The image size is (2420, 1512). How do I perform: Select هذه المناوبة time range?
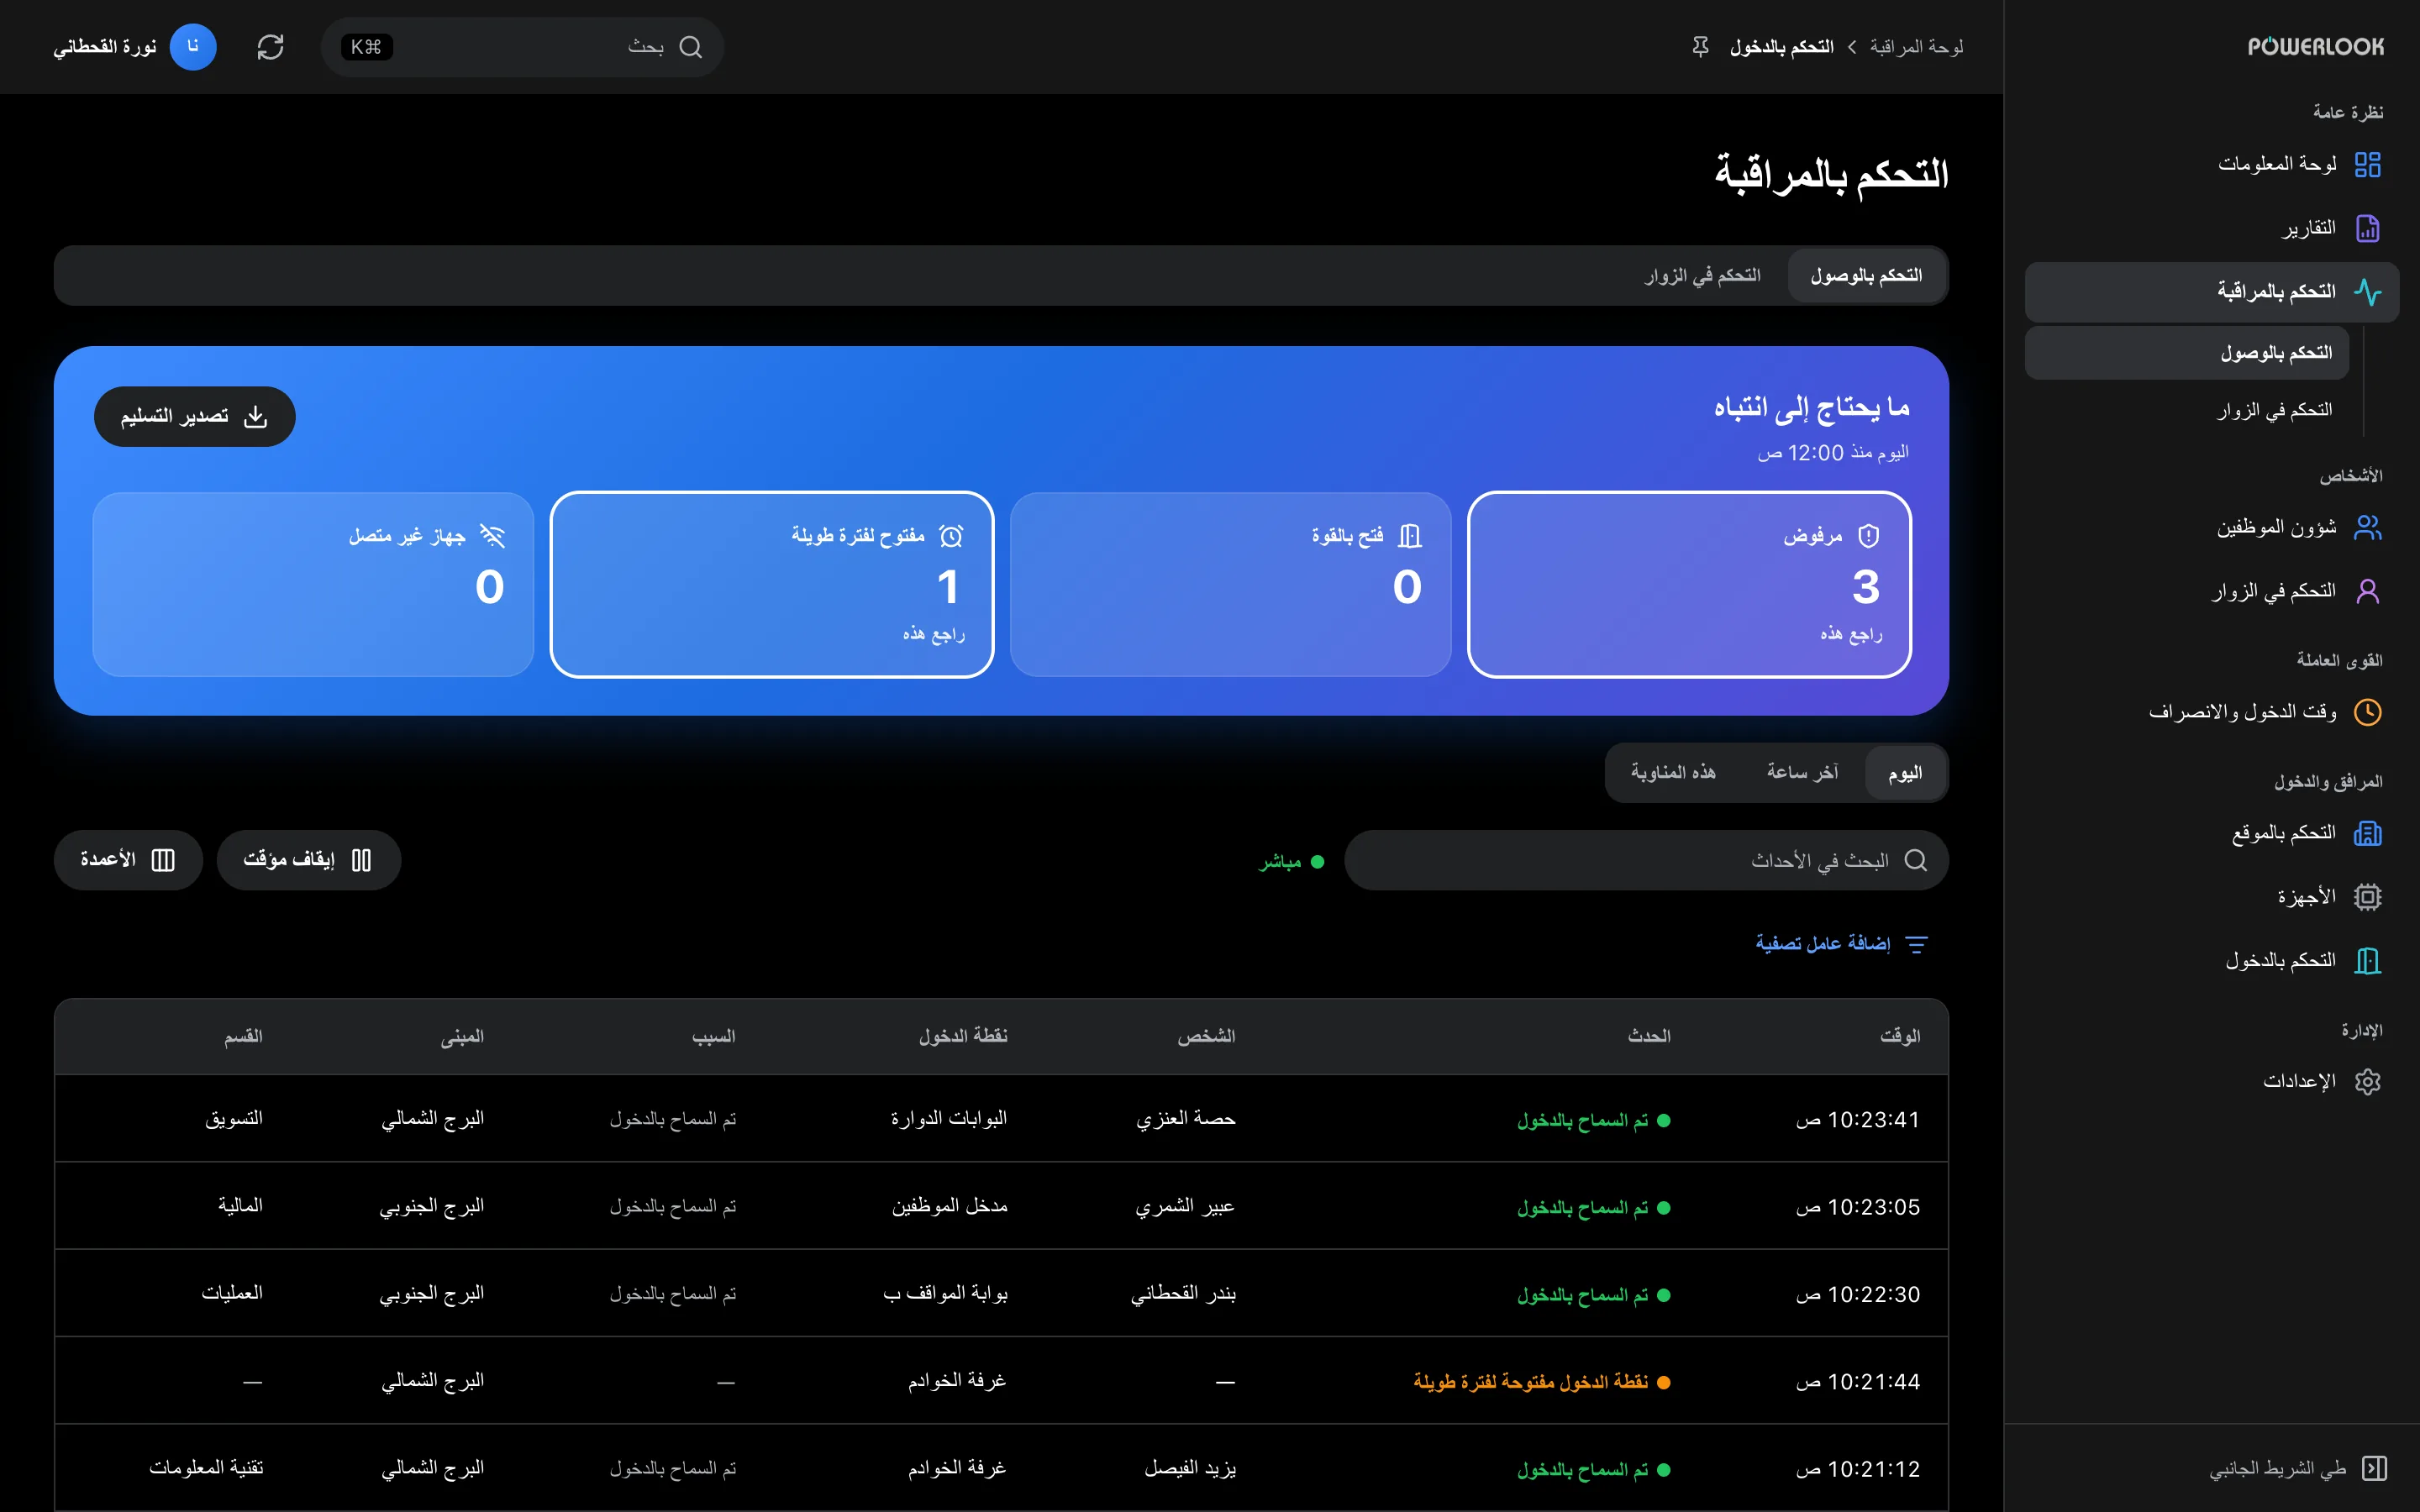[x=1673, y=772]
